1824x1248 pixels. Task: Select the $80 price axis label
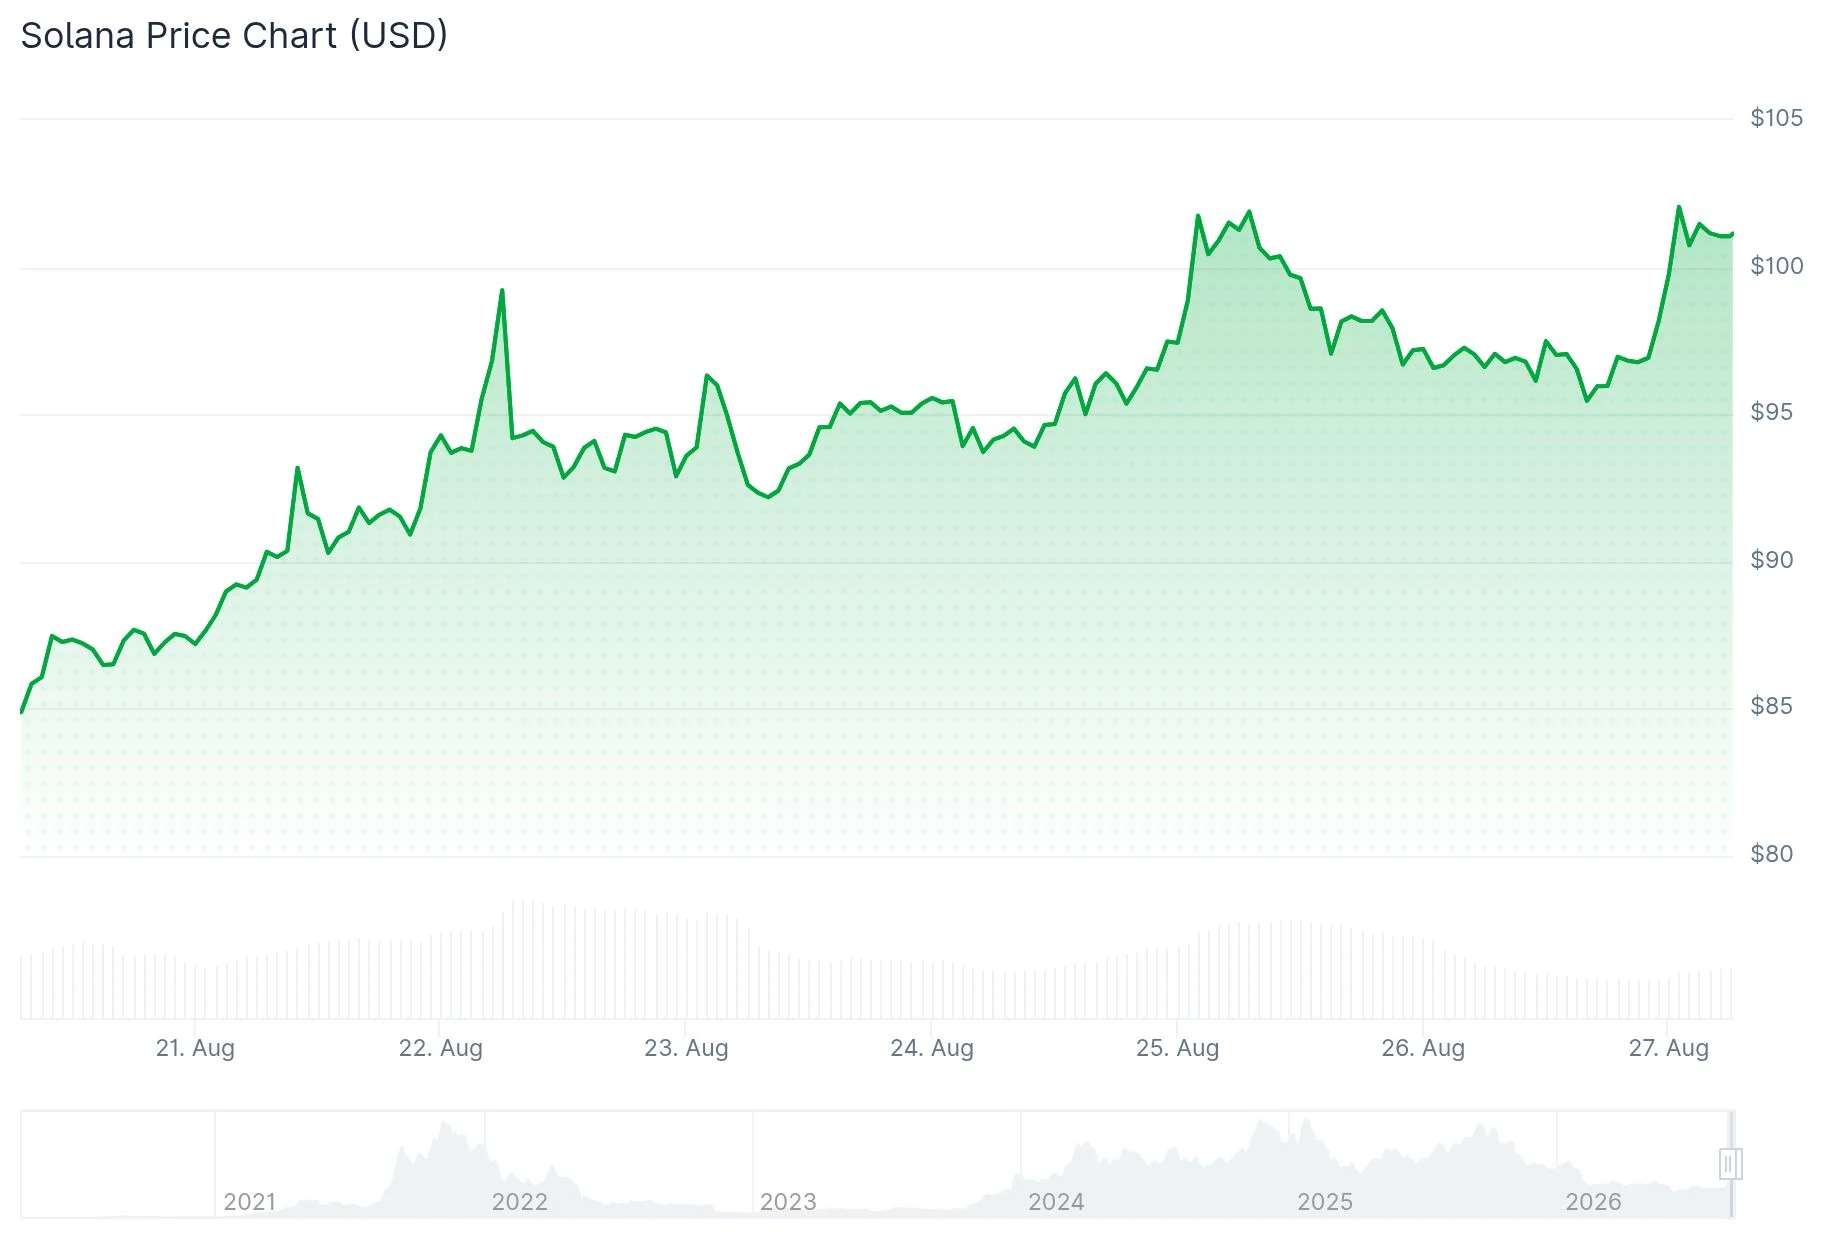[1772, 854]
